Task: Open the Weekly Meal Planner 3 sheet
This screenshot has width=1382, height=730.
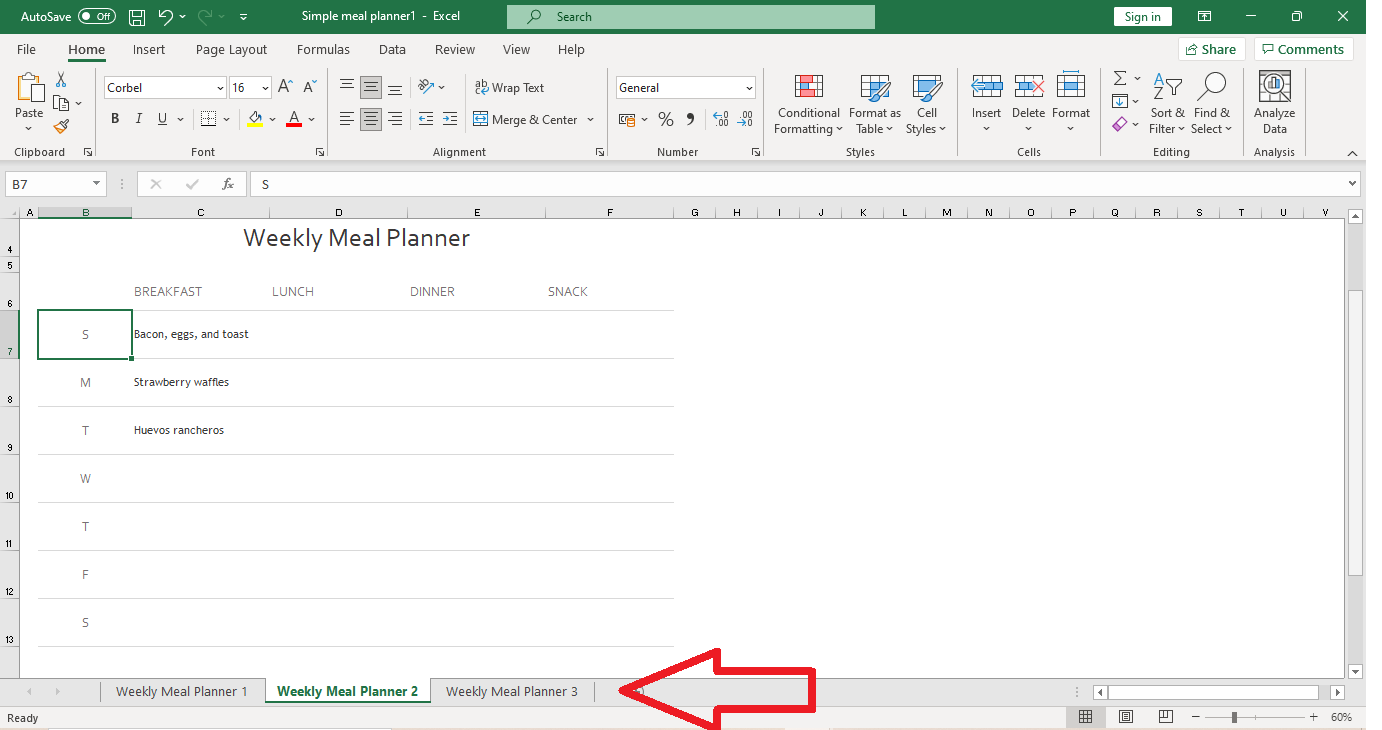Action: pos(512,691)
